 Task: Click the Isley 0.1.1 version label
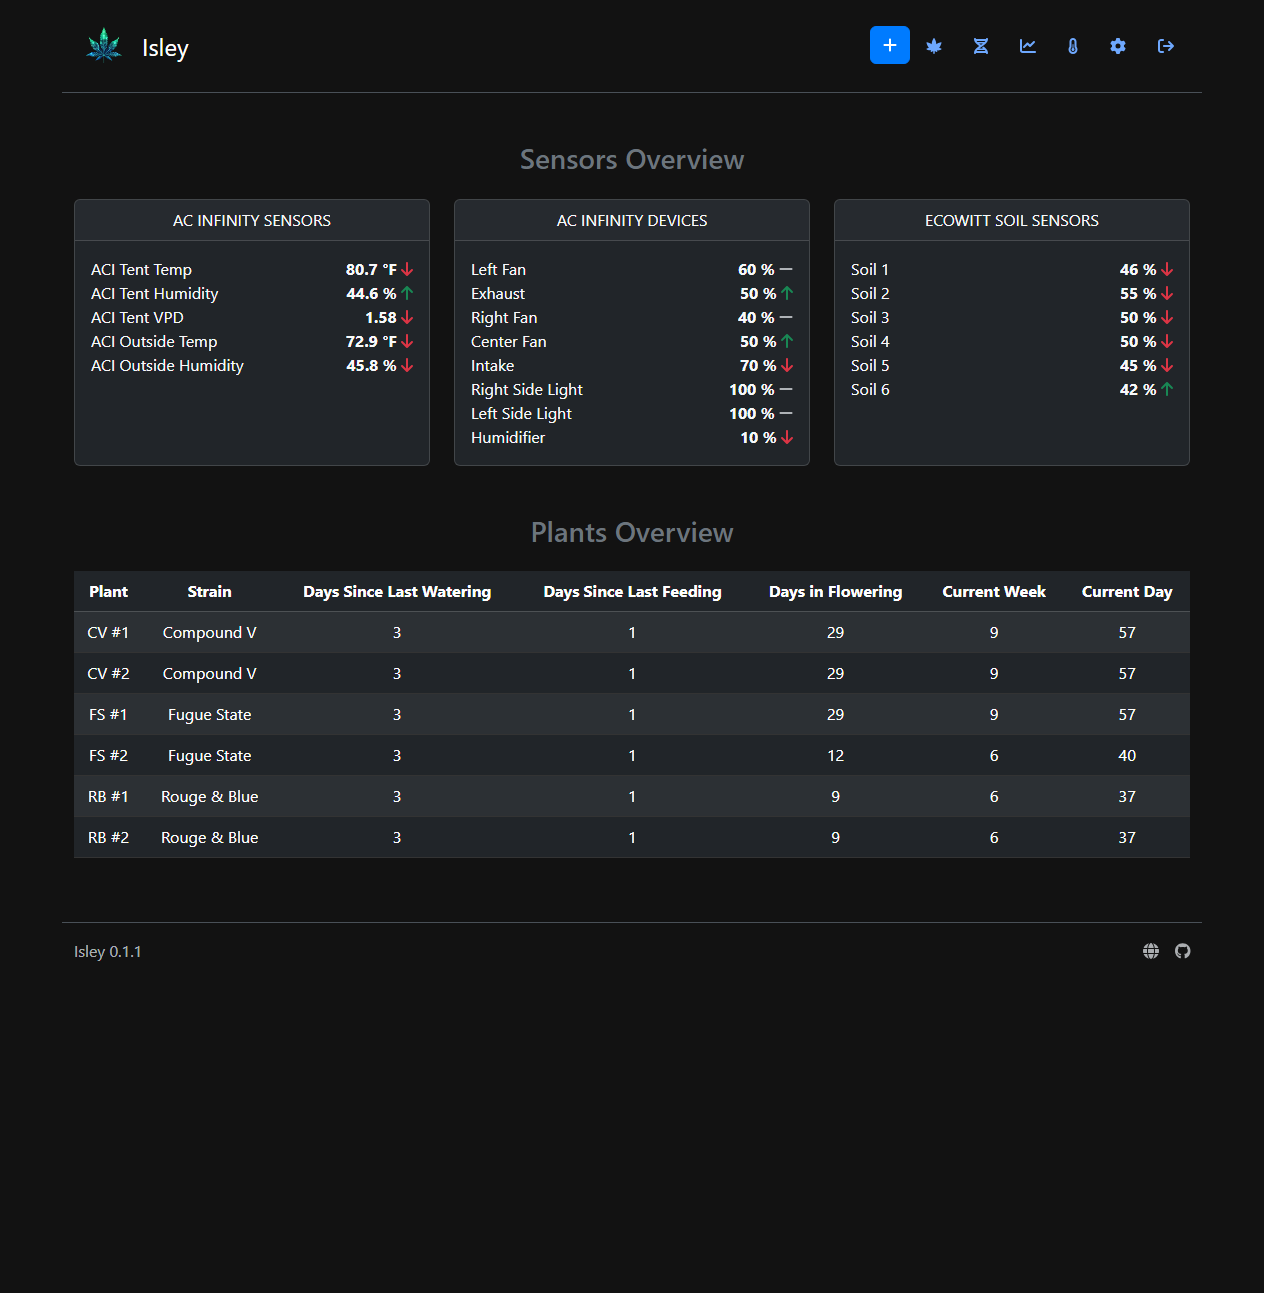coord(107,951)
